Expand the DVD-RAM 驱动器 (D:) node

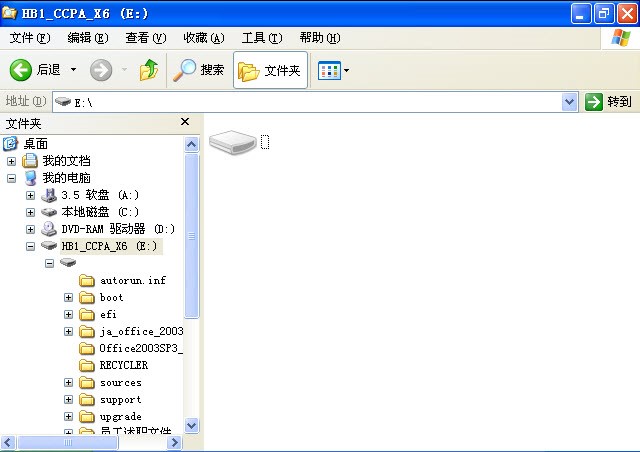tap(30, 229)
